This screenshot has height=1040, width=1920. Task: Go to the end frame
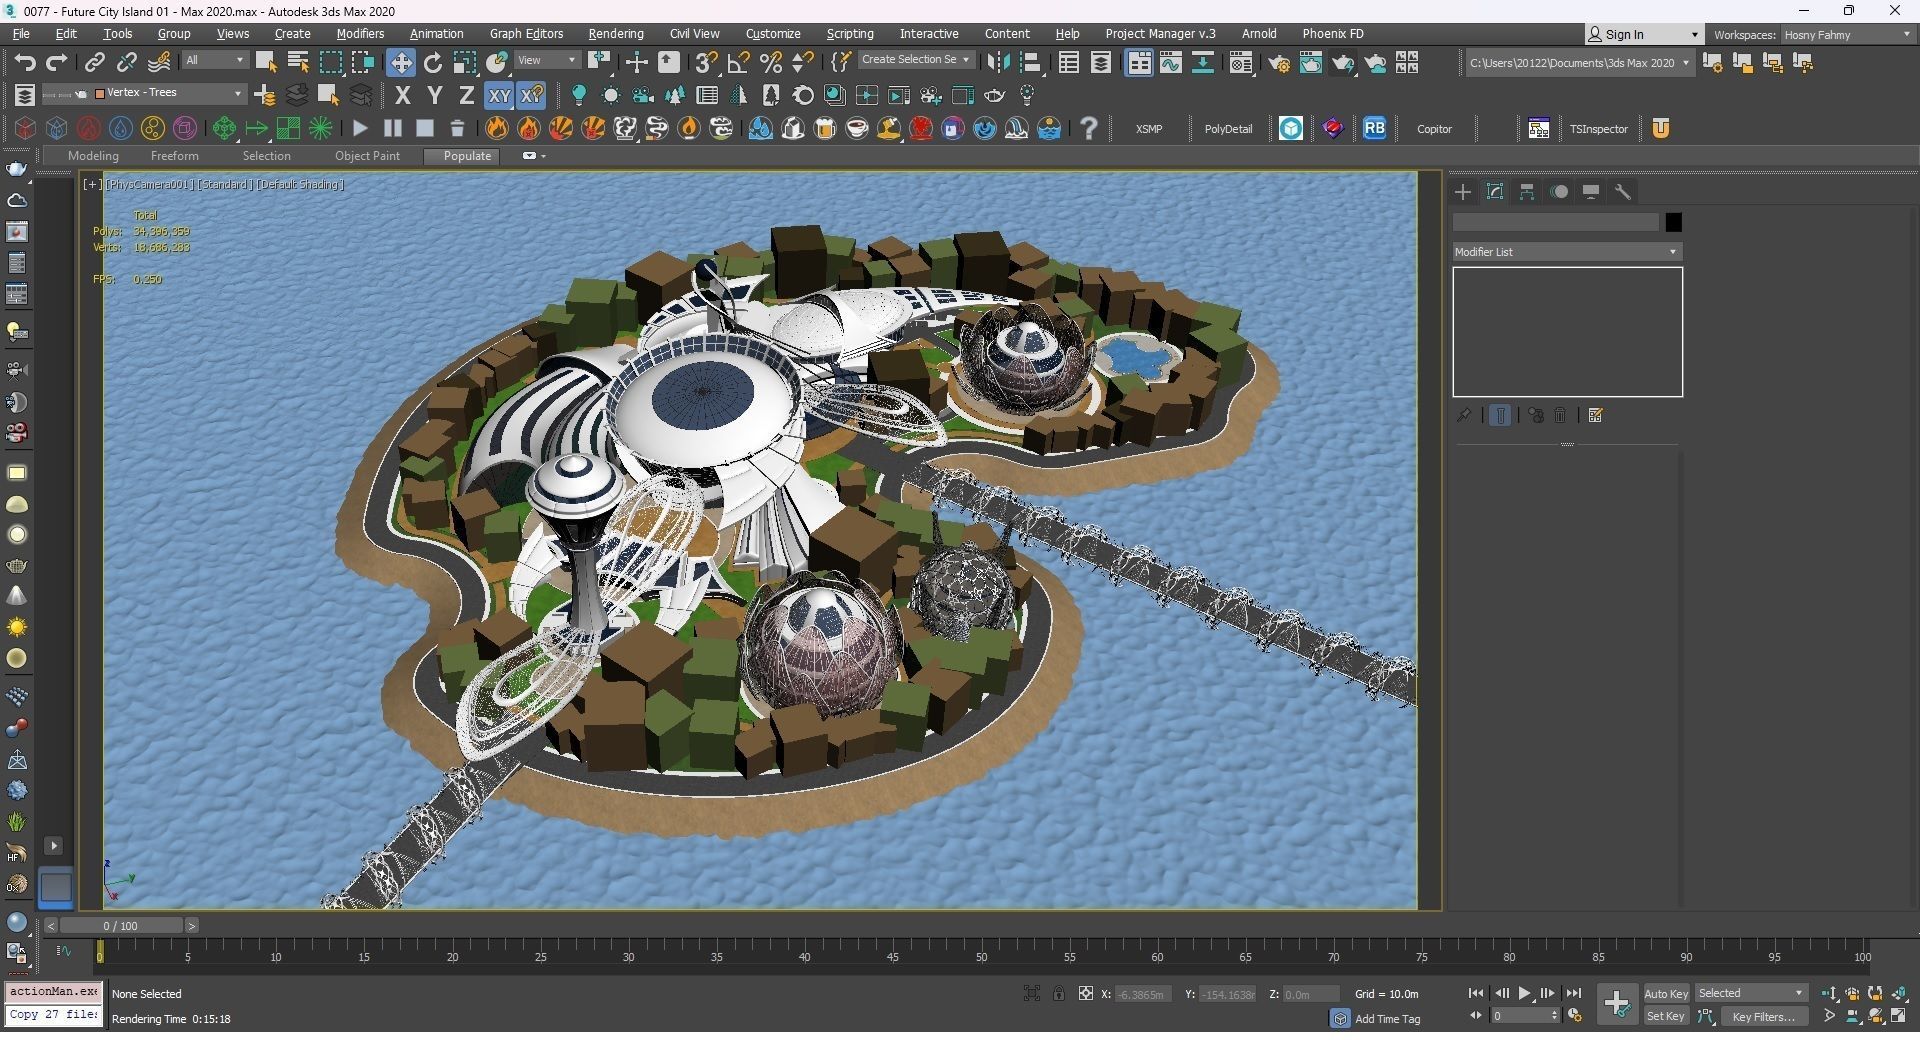[x=1573, y=994]
